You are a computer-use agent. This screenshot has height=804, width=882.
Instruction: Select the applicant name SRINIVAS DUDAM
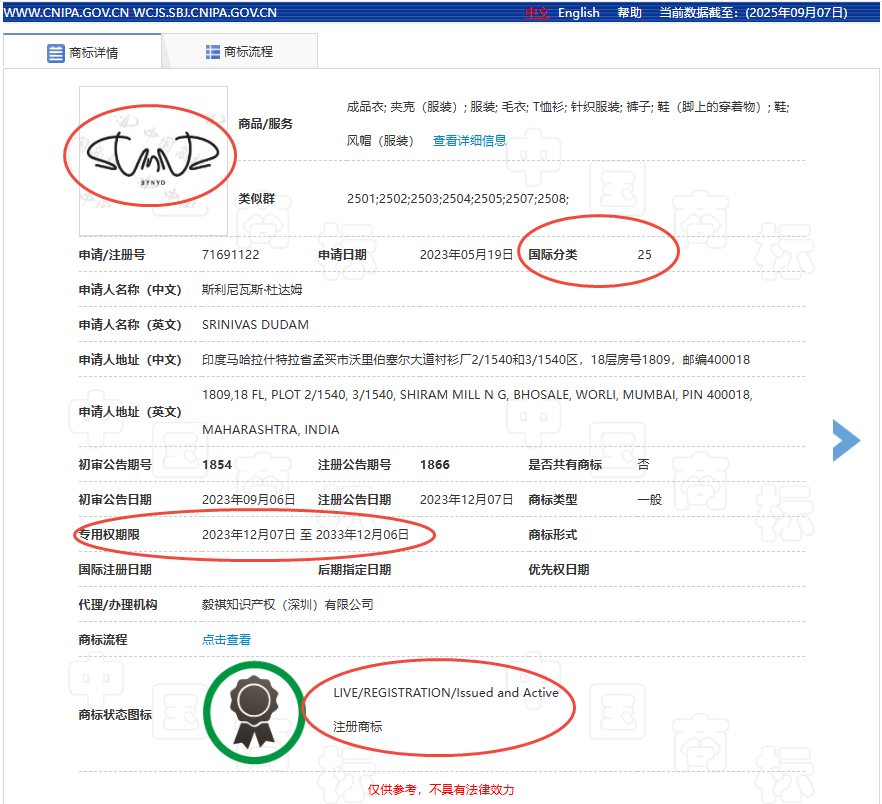click(x=255, y=325)
